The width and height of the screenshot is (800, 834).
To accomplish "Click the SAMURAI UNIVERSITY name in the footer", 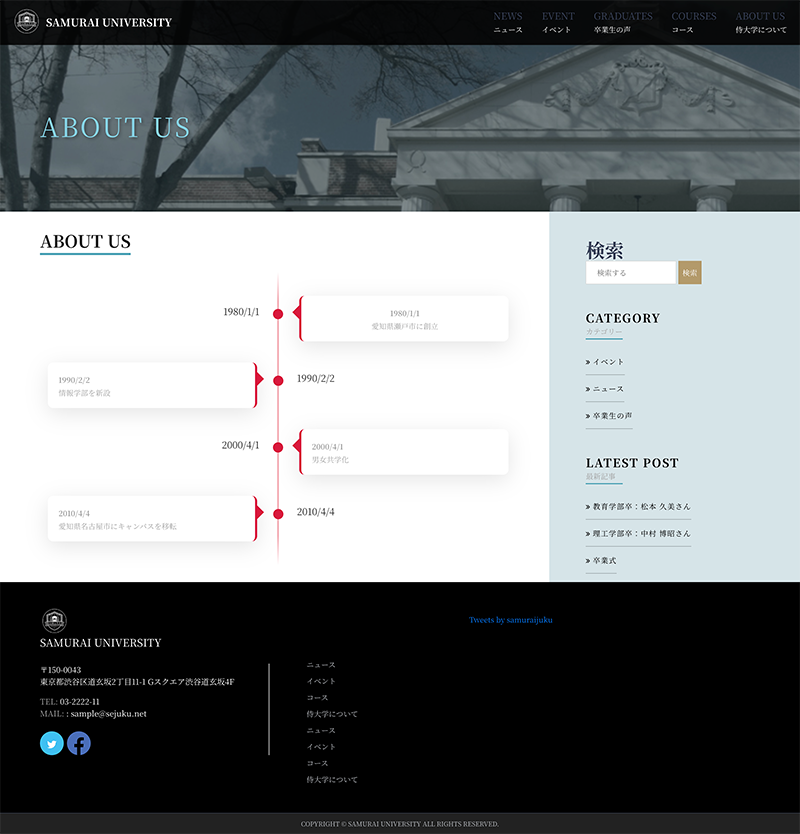I will pyautogui.click(x=101, y=643).
